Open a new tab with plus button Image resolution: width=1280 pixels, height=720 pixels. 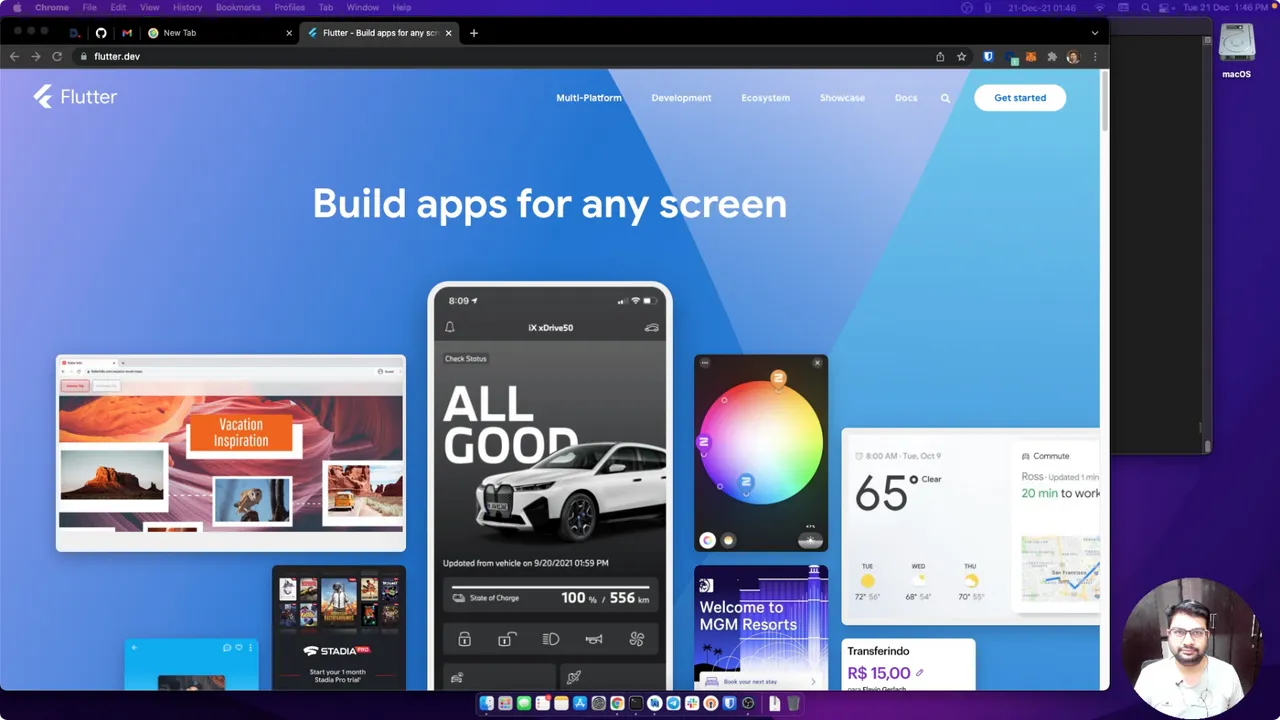(x=474, y=33)
